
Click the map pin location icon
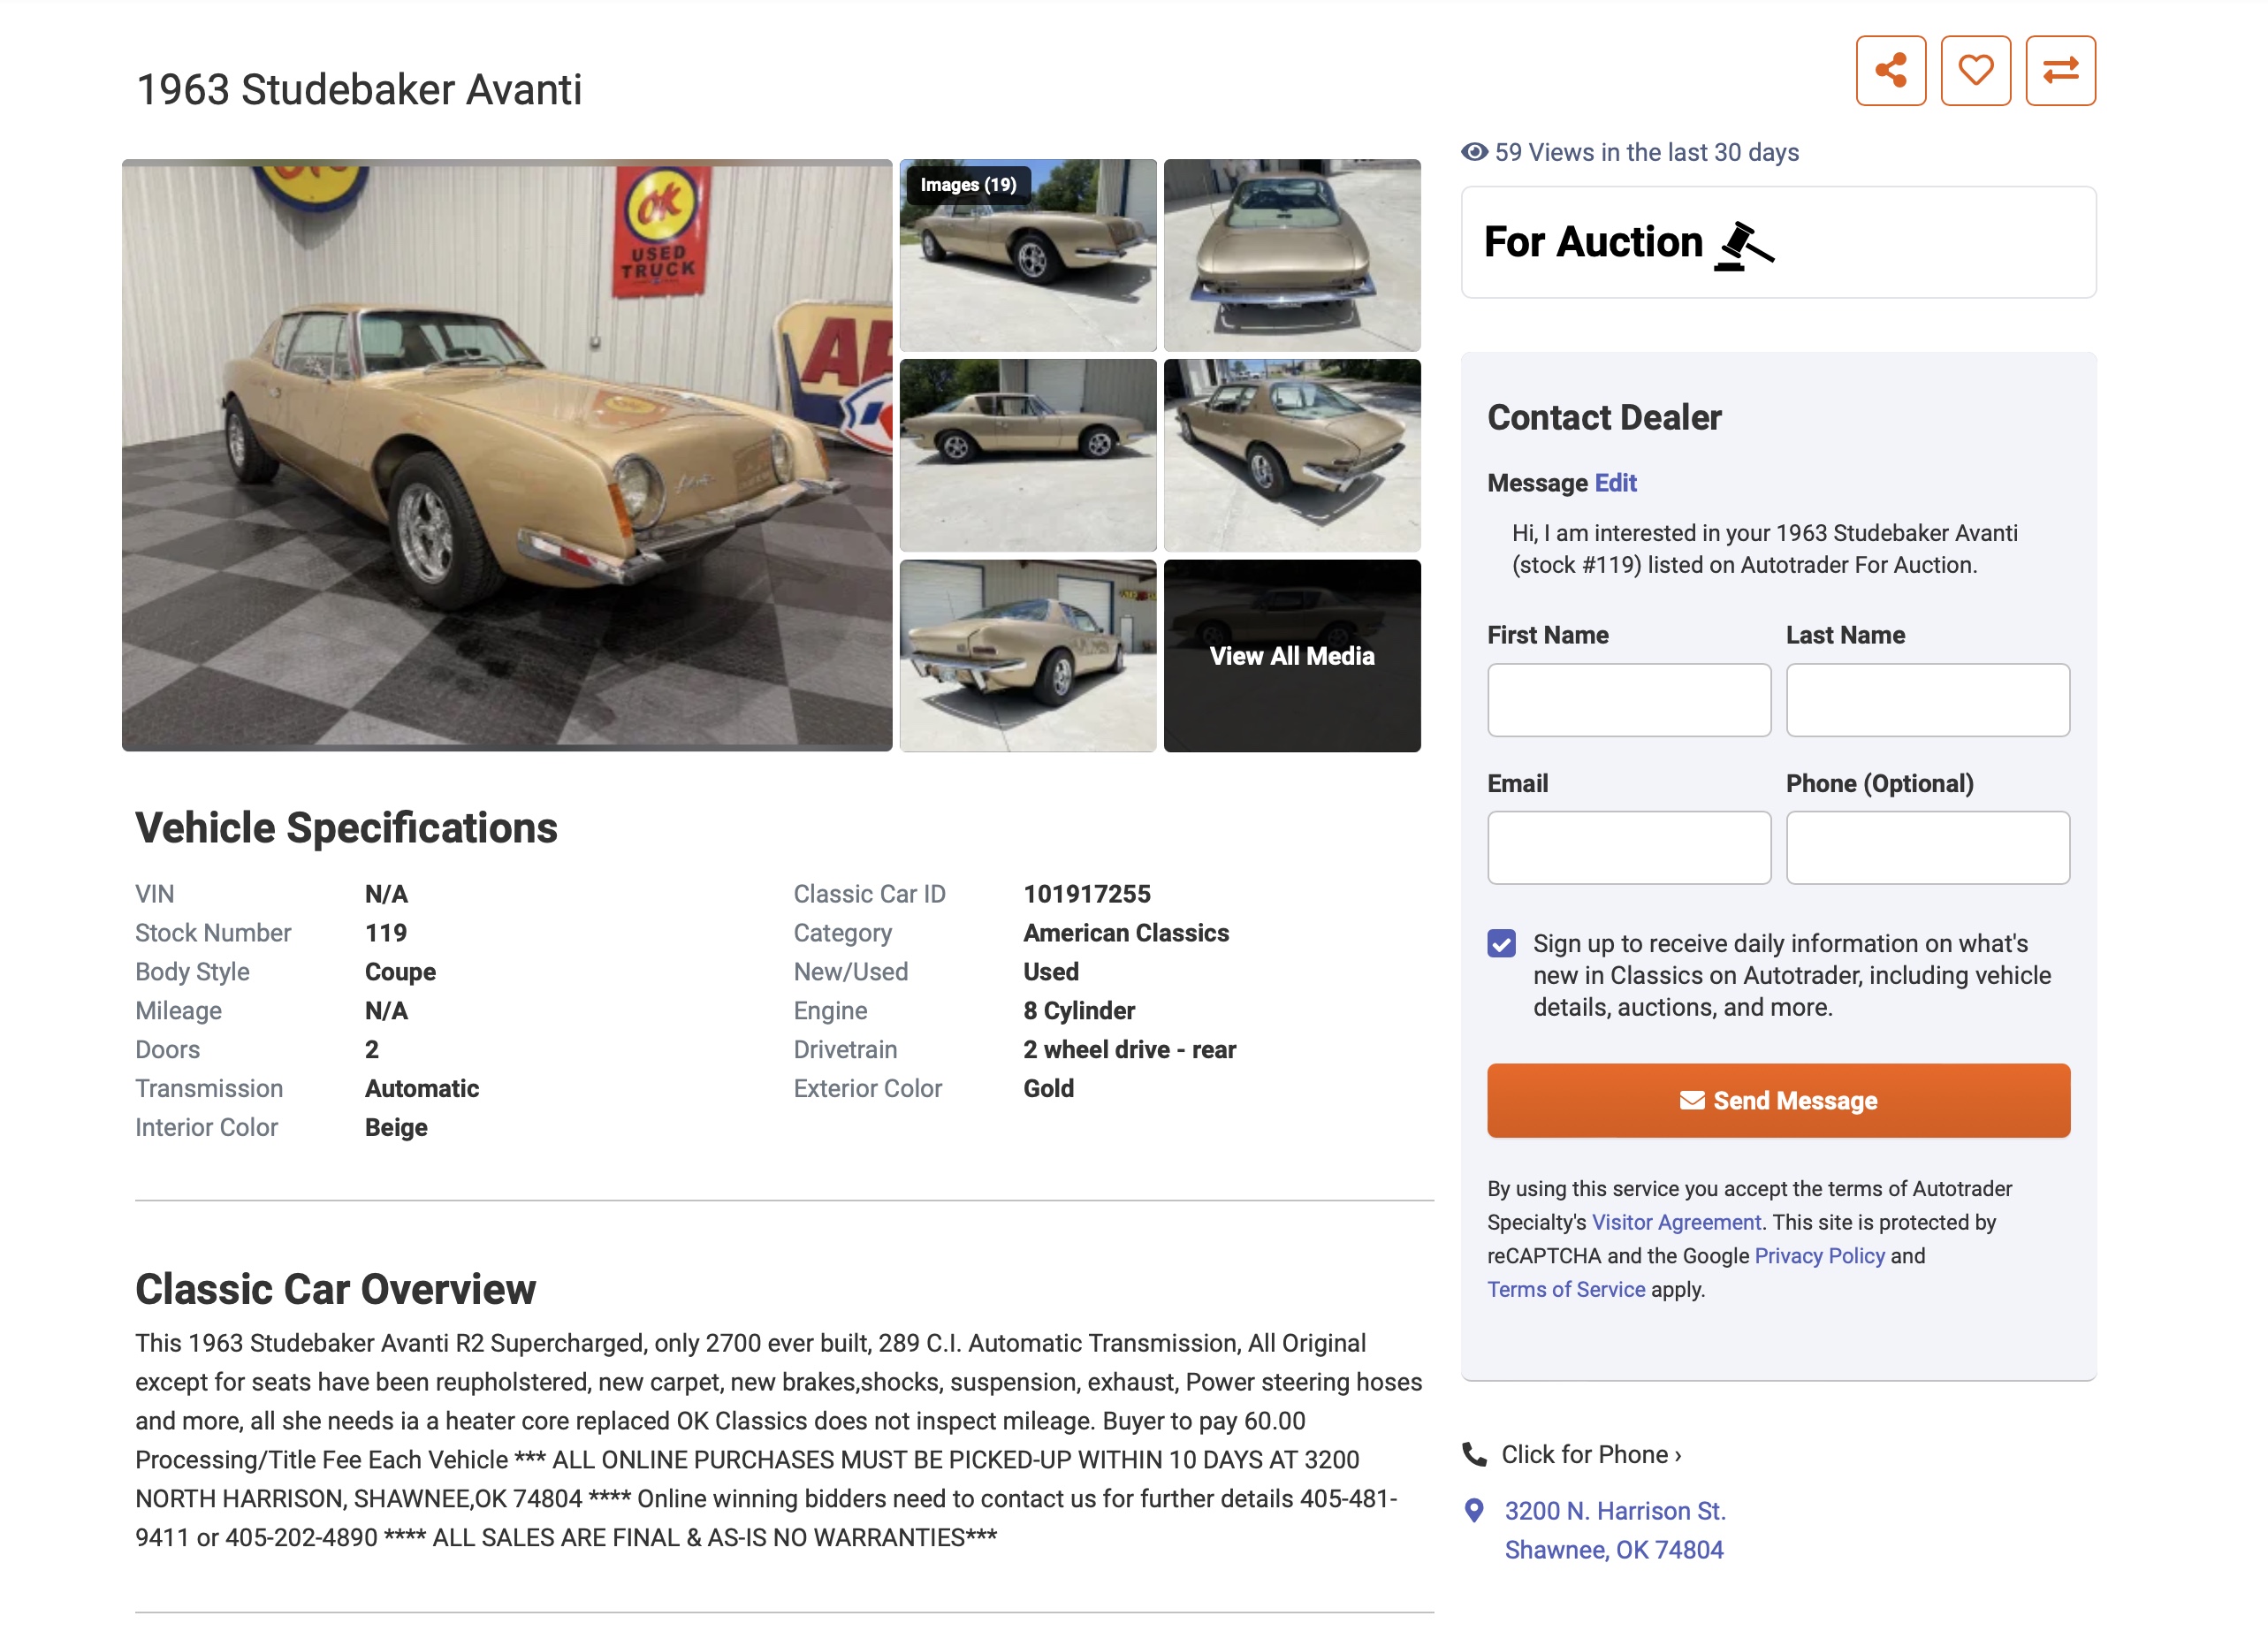click(1473, 1510)
